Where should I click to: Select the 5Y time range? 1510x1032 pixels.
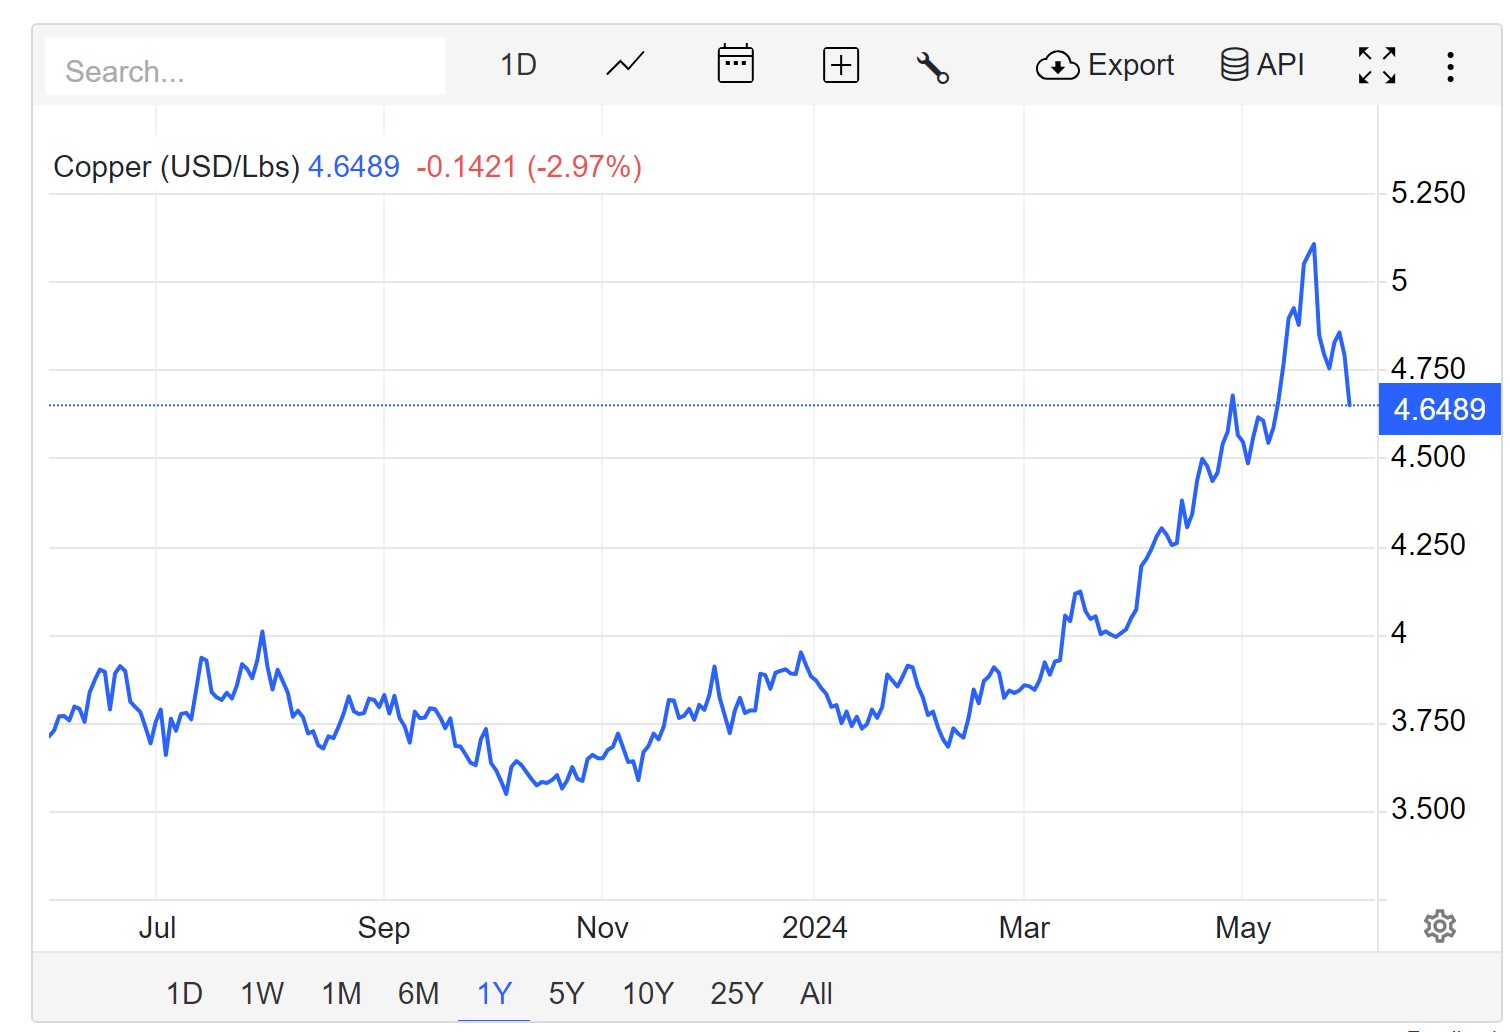point(566,993)
